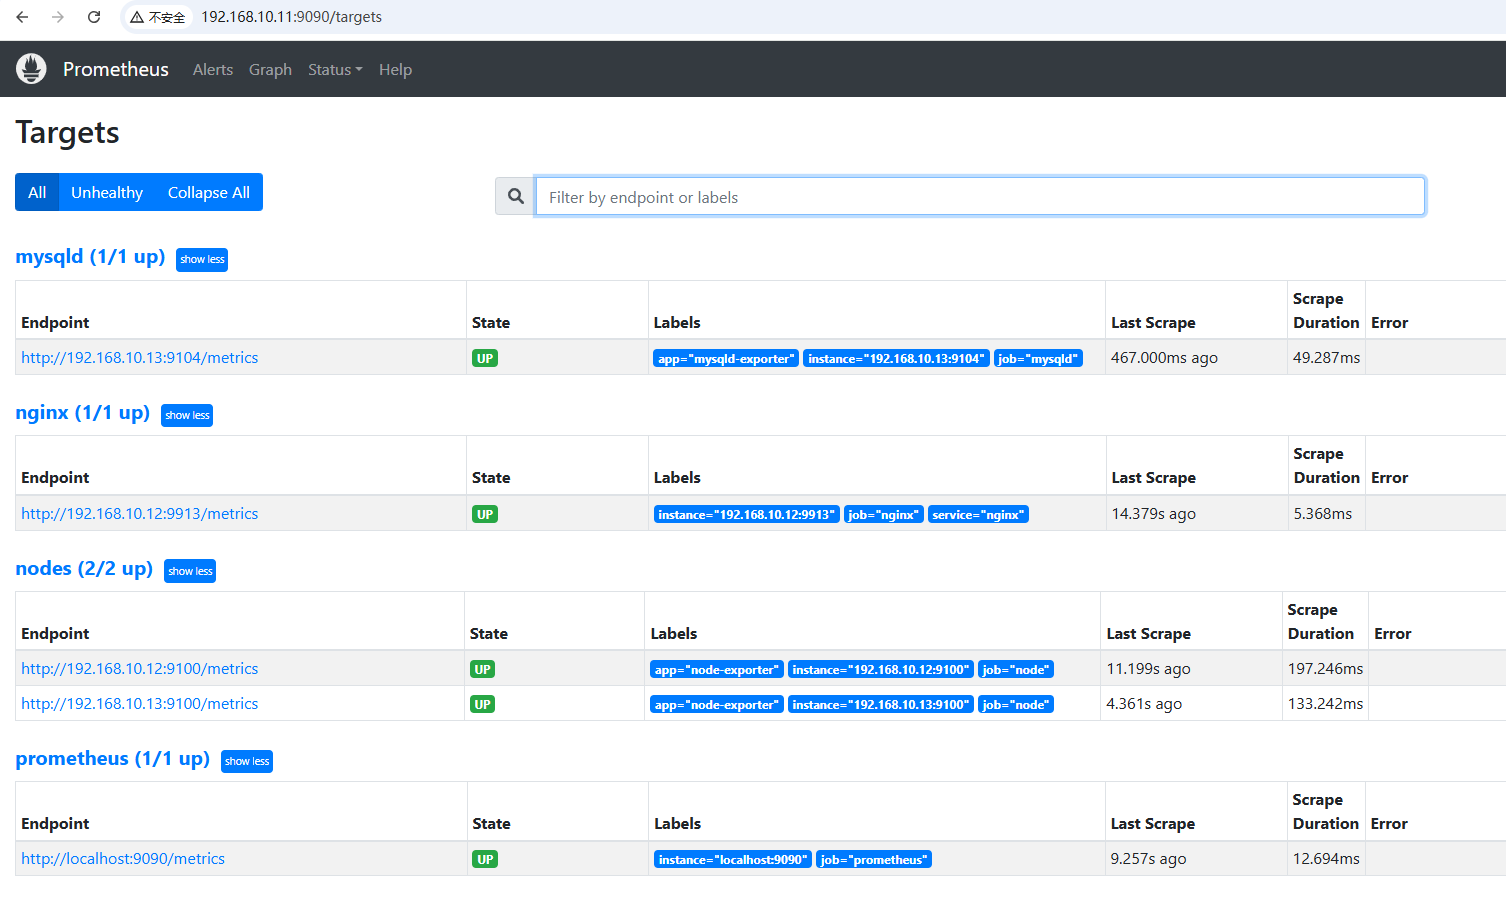Viewport: 1506px width, 924px height.
Task: Click the job="mysqld" label
Action: pyautogui.click(x=1038, y=359)
